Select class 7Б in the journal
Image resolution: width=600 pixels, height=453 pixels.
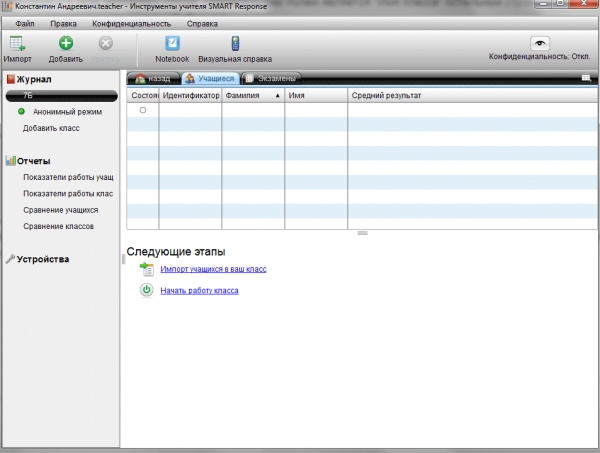(62, 96)
